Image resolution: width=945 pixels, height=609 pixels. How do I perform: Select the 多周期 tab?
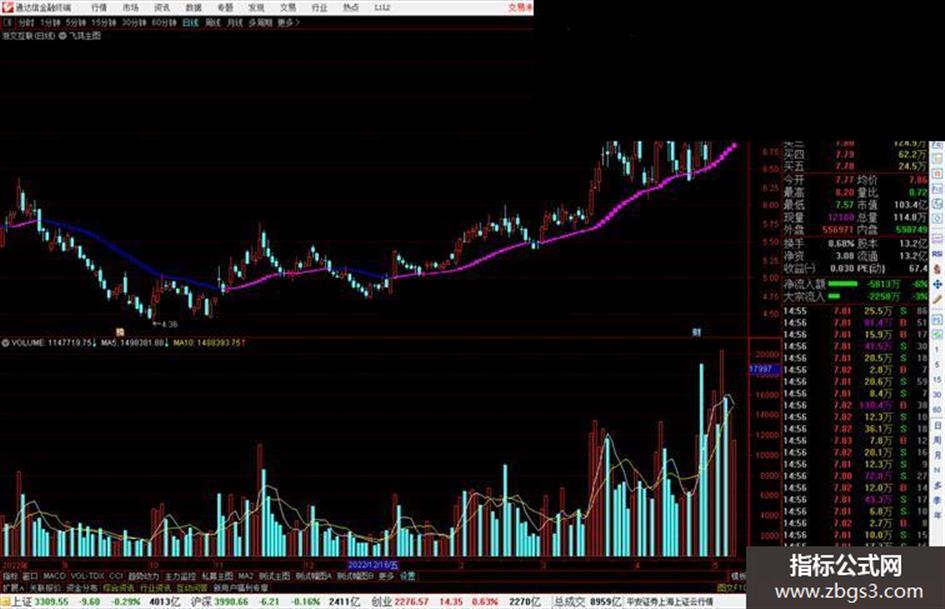pos(260,22)
